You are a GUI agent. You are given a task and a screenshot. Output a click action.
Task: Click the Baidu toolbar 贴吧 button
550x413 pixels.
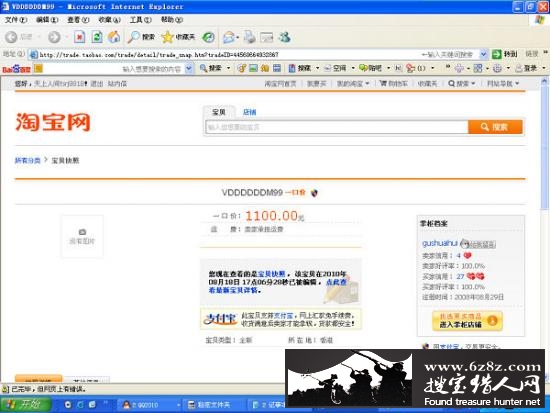pyautogui.click(x=371, y=68)
